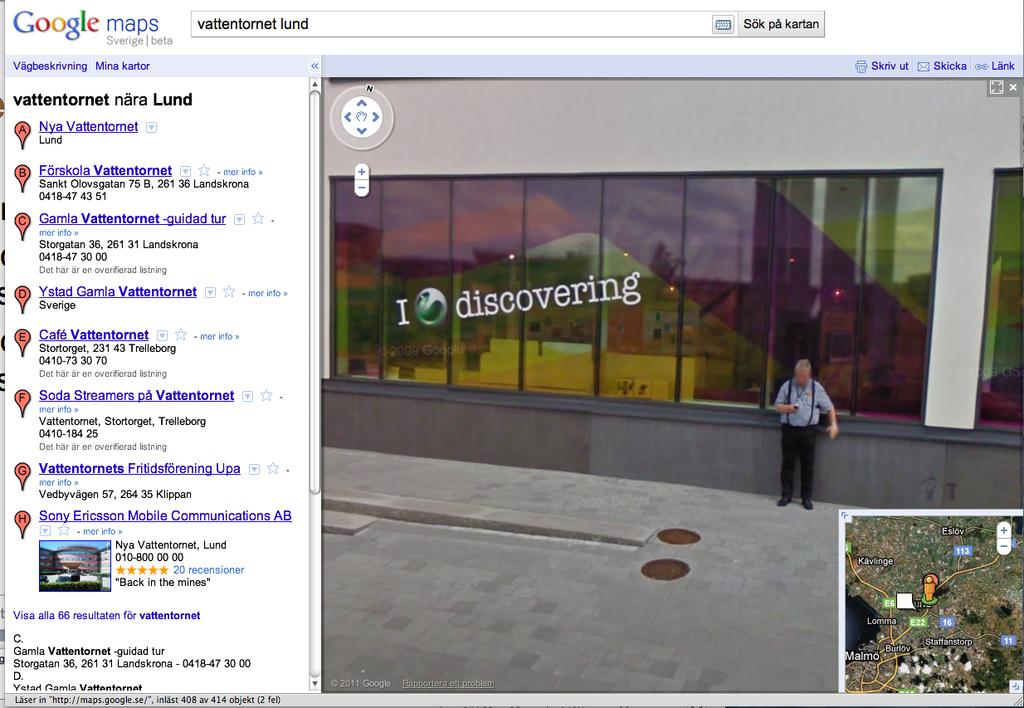Screen dimensions: 1024x708
Task: Click the orange pegman on the mini map
Action: (929, 588)
